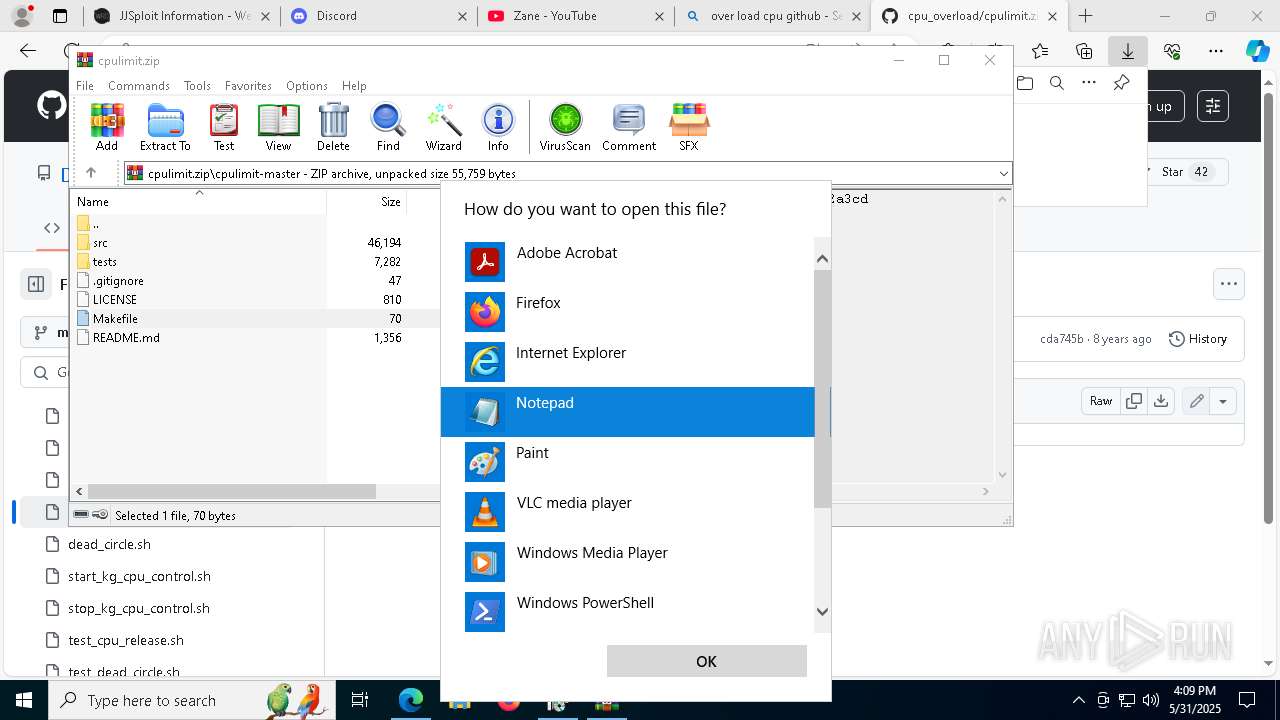Open the Tools menu
This screenshot has height=720, width=1280.
click(197, 86)
